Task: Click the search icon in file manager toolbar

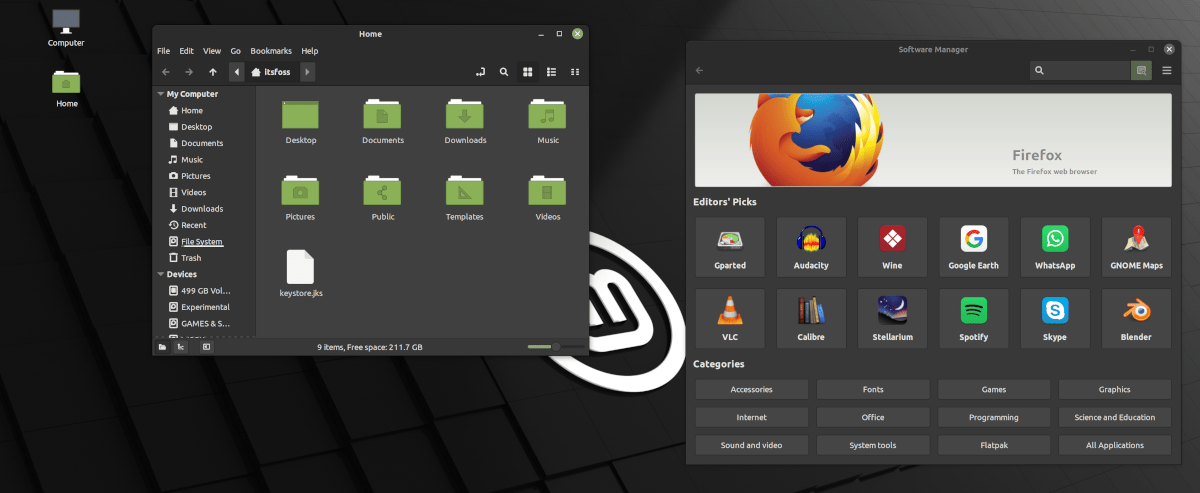Action: (x=503, y=72)
